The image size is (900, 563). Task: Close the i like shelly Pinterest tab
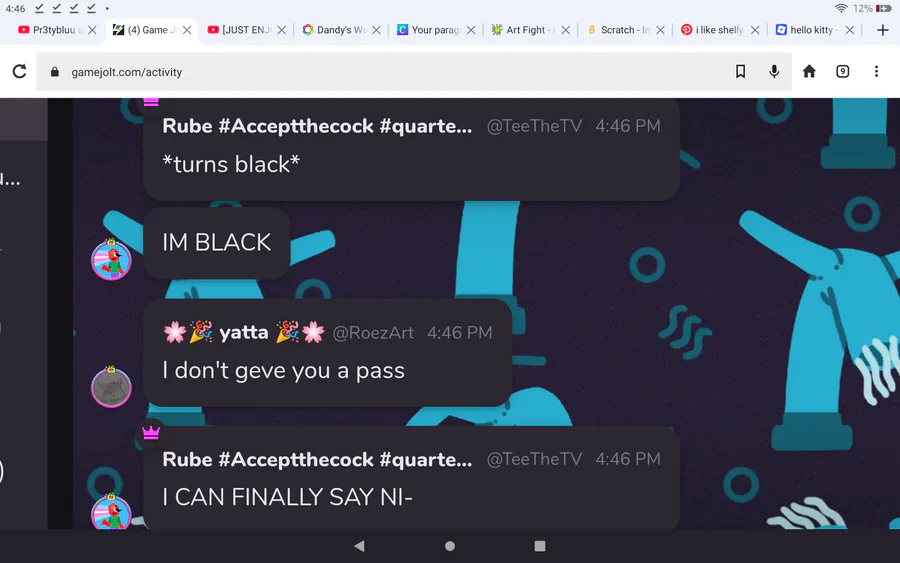755,30
